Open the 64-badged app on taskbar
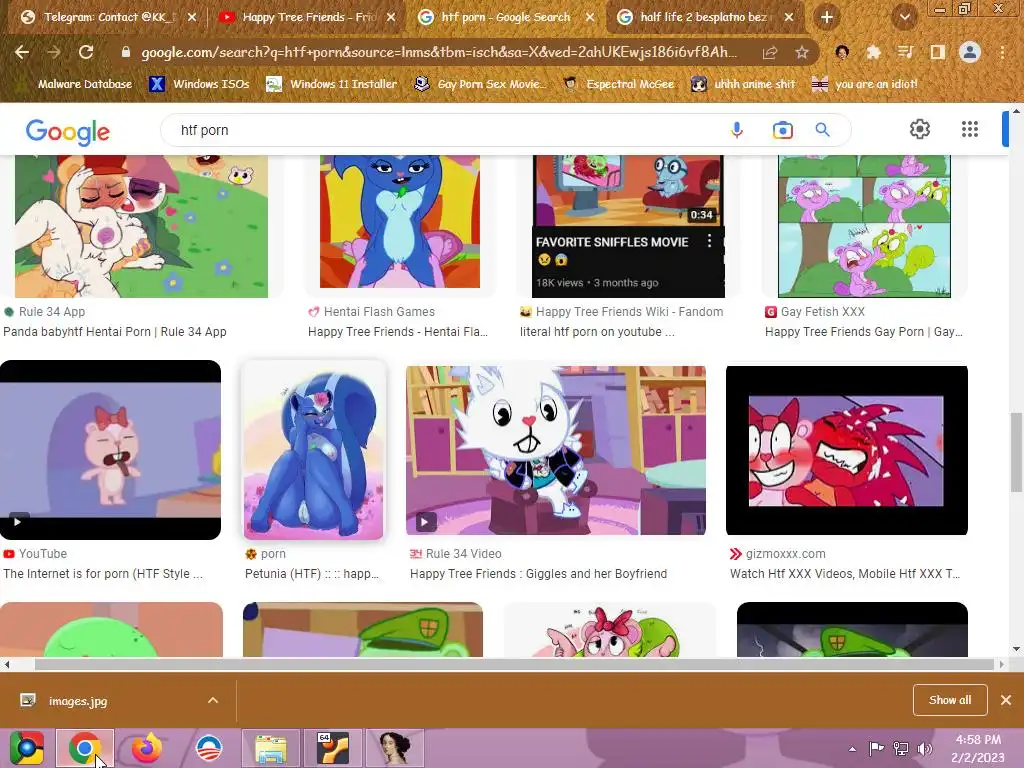Image resolution: width=1024 pixels, height=768 pixels. [332, 748]
